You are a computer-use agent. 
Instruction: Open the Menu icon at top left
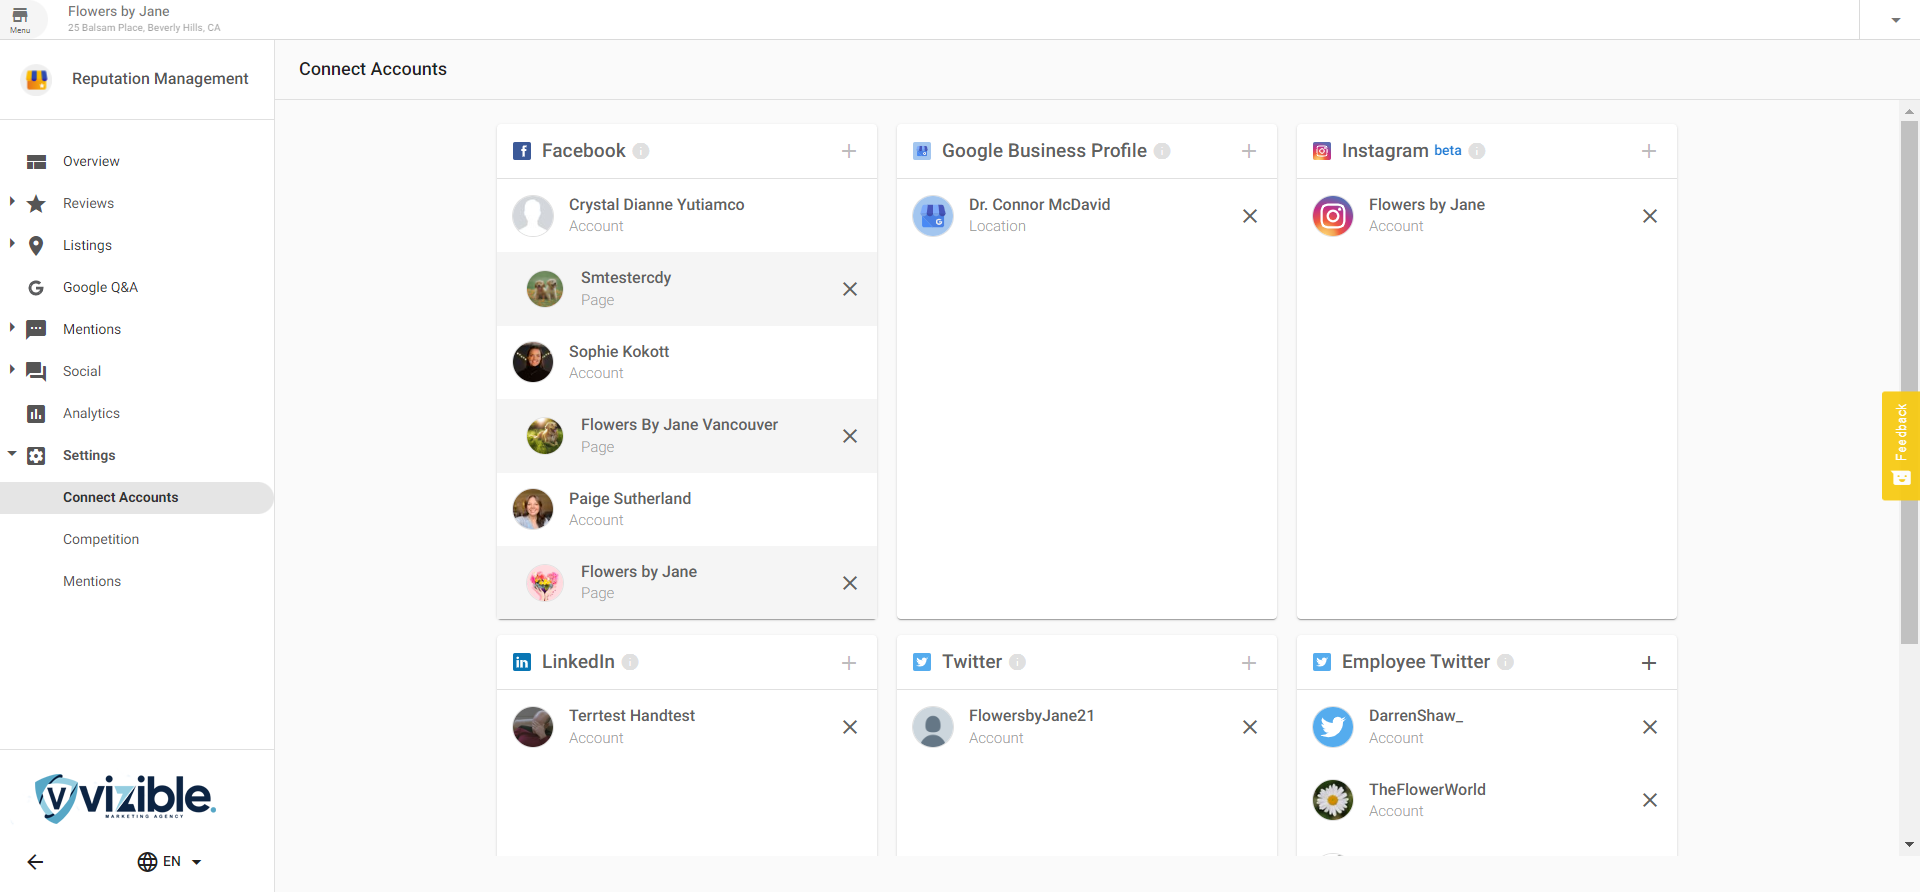point(20,19)
